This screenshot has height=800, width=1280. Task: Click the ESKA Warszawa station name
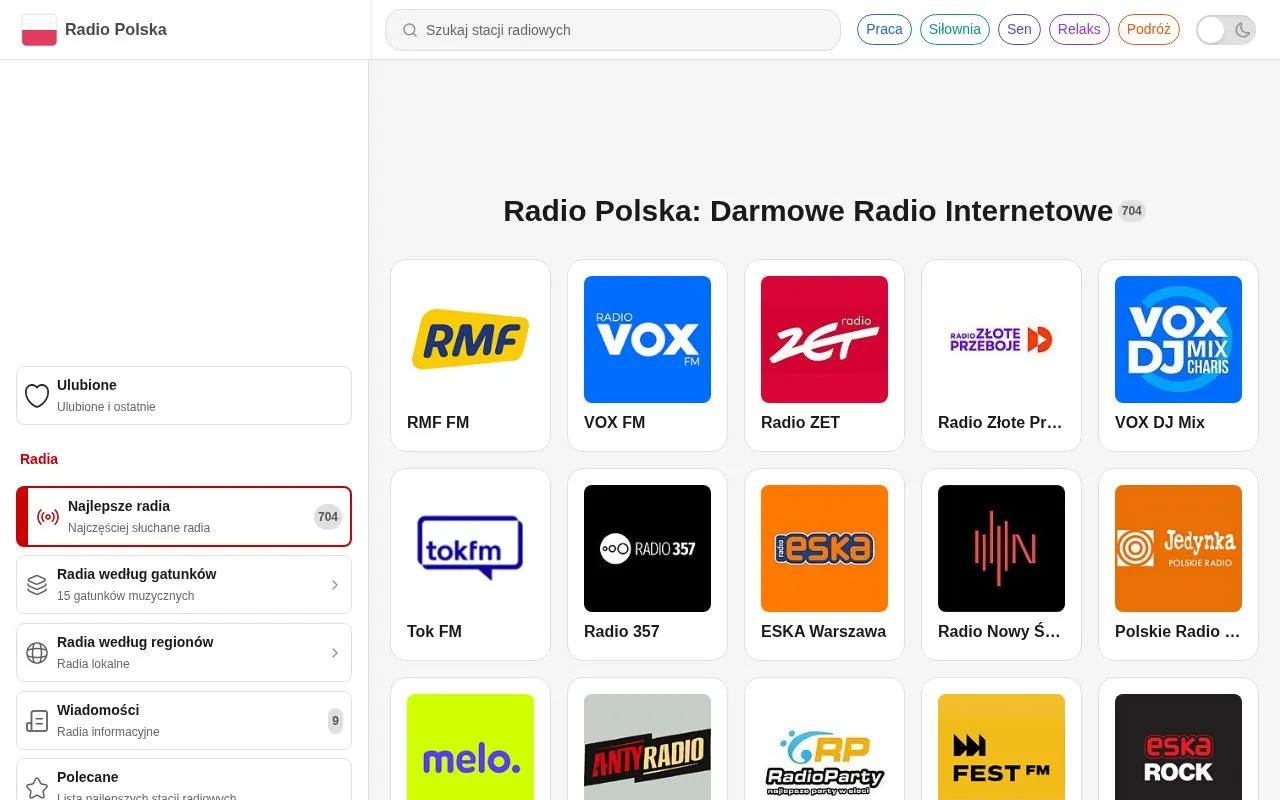pos(823,632)
